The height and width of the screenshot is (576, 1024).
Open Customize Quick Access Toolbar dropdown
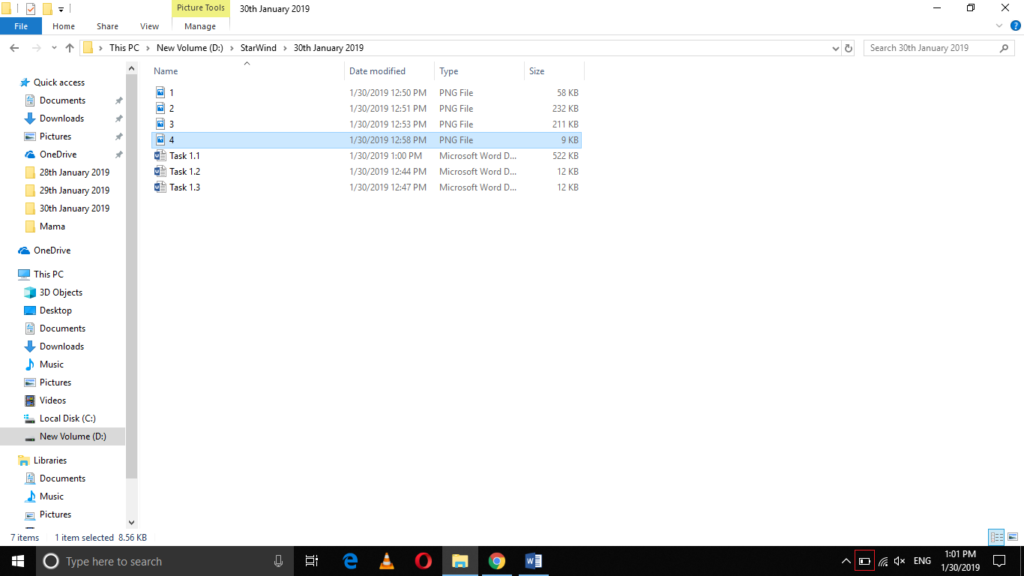61,9
